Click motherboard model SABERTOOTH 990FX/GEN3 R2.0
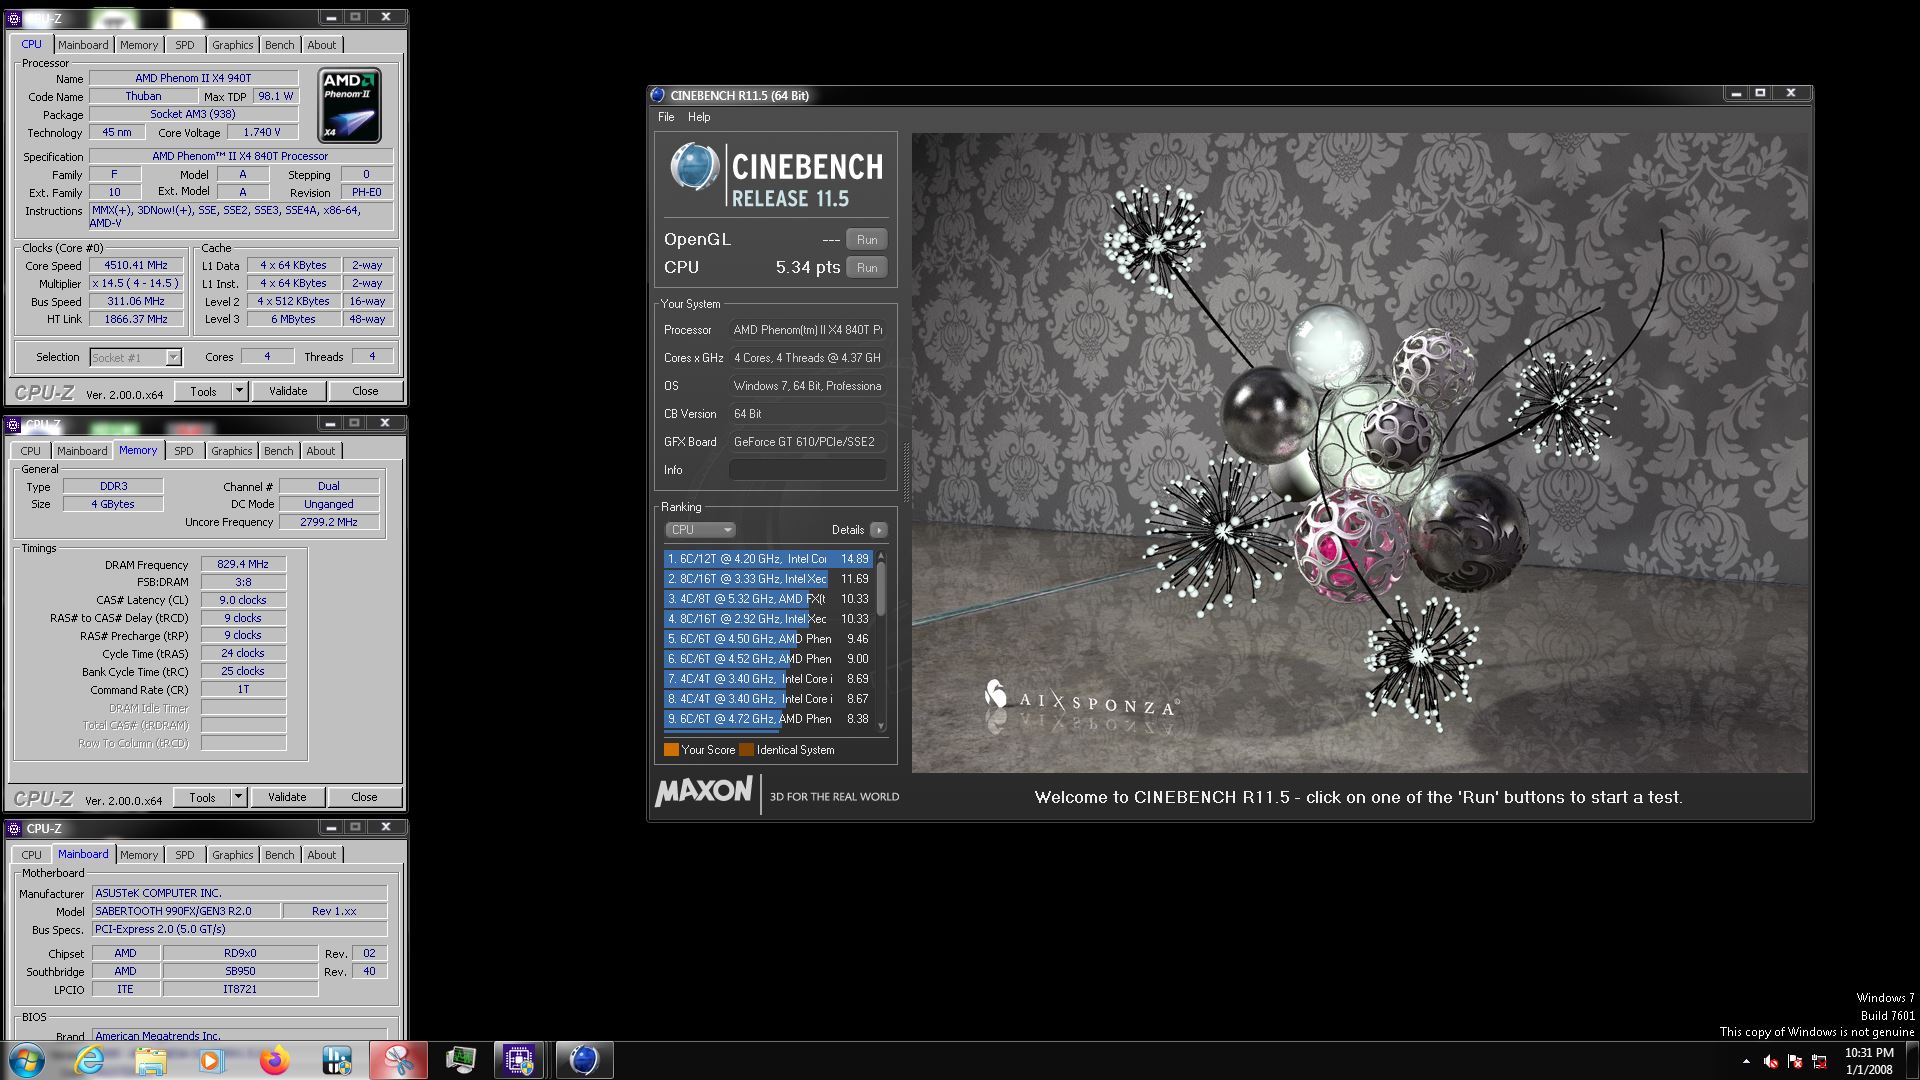 (185, 911)
